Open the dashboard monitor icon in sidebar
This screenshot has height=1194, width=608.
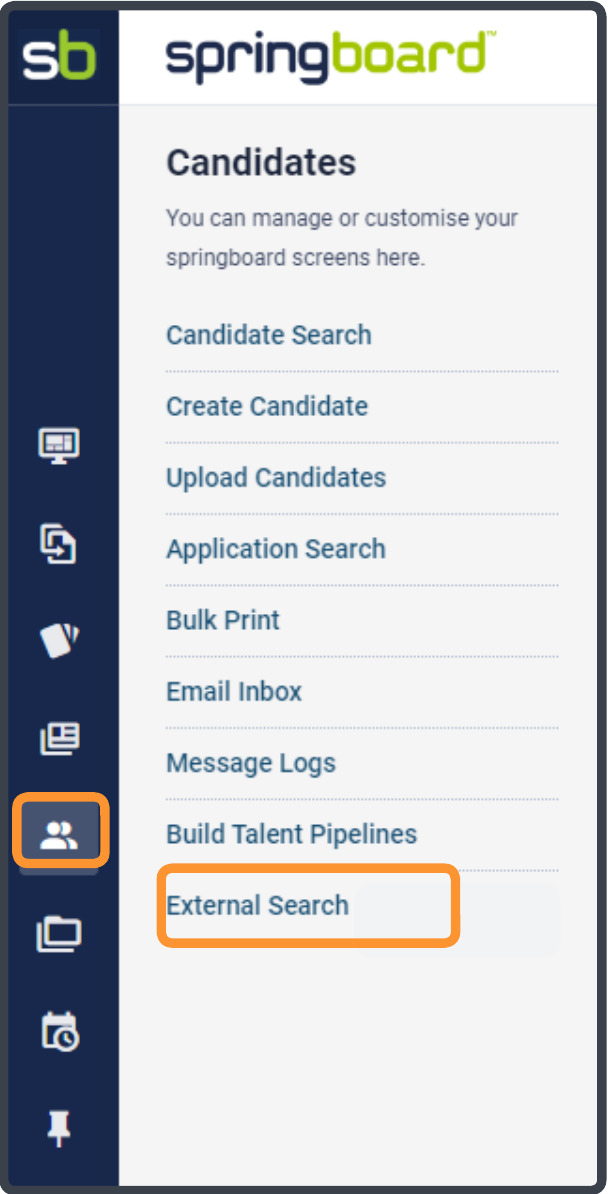[59, 444]
